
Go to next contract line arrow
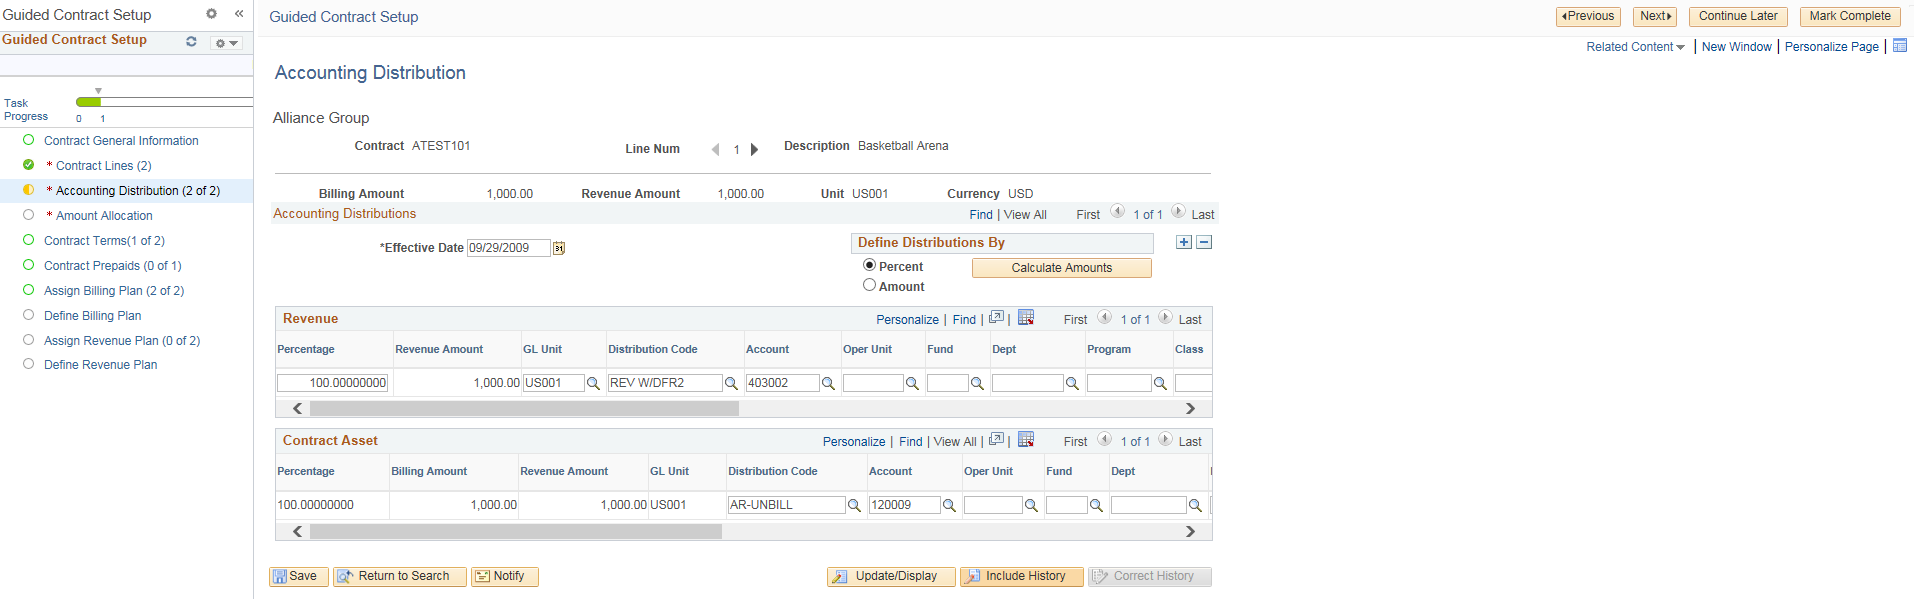point(755,149)
